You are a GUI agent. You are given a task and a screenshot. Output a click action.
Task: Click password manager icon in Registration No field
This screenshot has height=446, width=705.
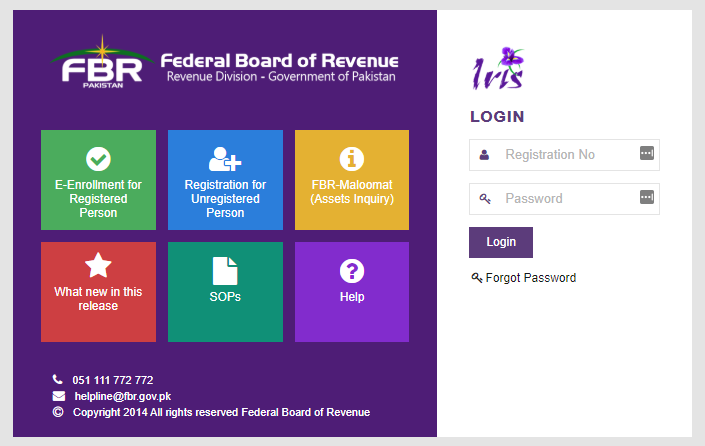[x=646, y=153]
